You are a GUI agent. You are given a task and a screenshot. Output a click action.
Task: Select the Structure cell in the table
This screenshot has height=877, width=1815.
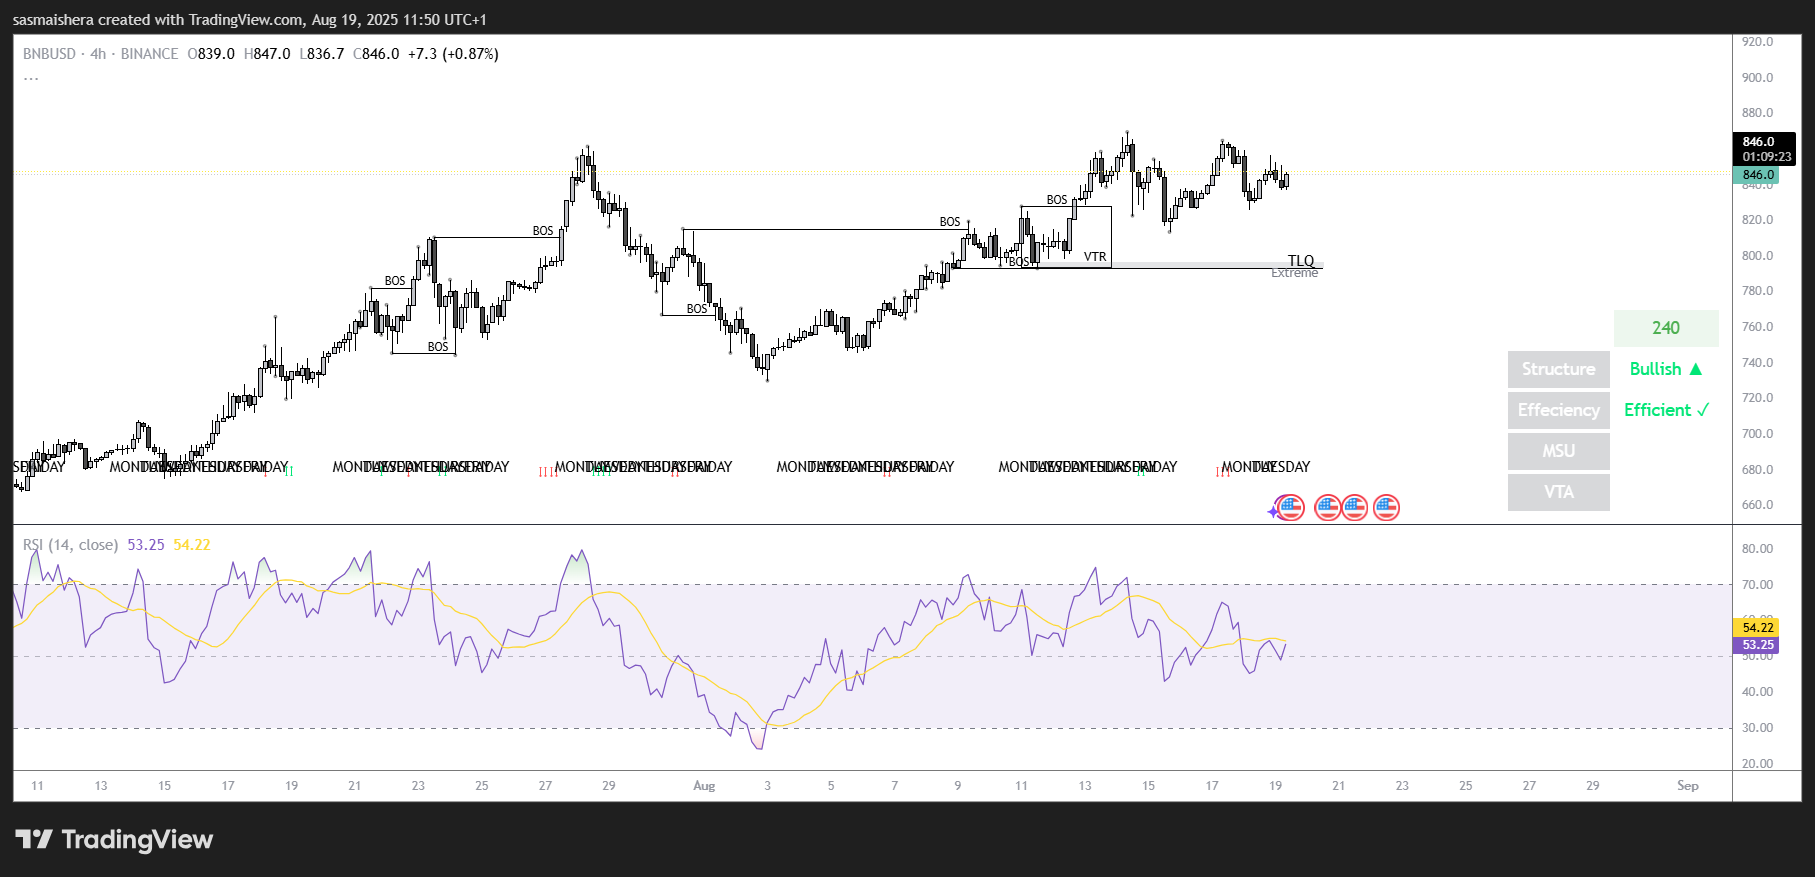coord(1558,369)
